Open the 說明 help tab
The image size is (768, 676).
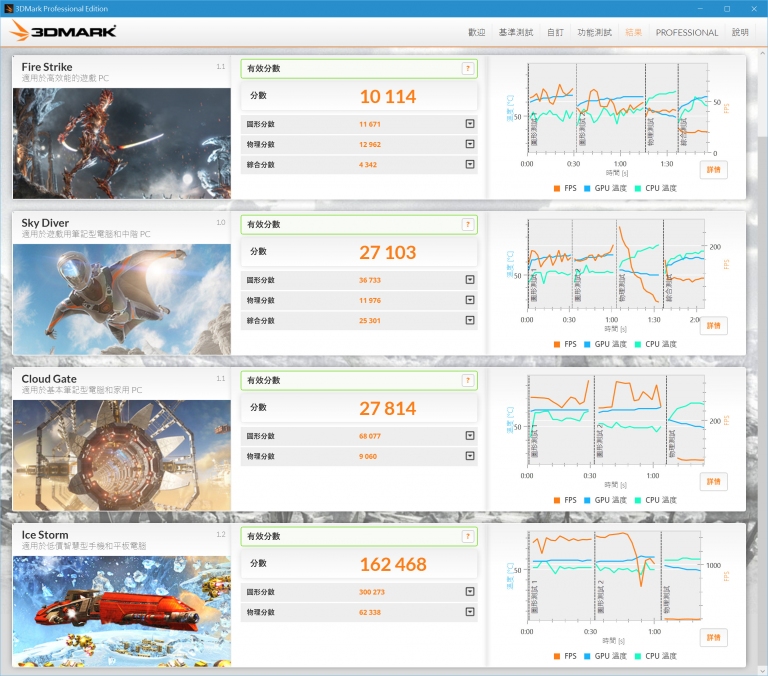click(740, 32)
